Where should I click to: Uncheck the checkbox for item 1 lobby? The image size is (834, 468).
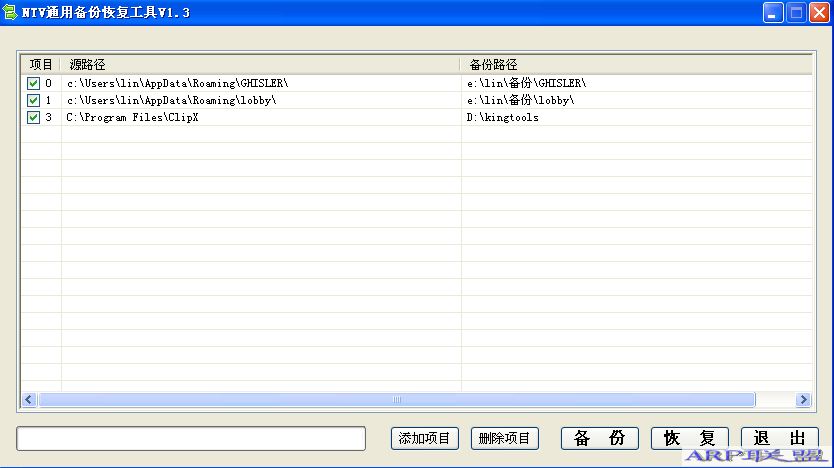click(33, 101)
